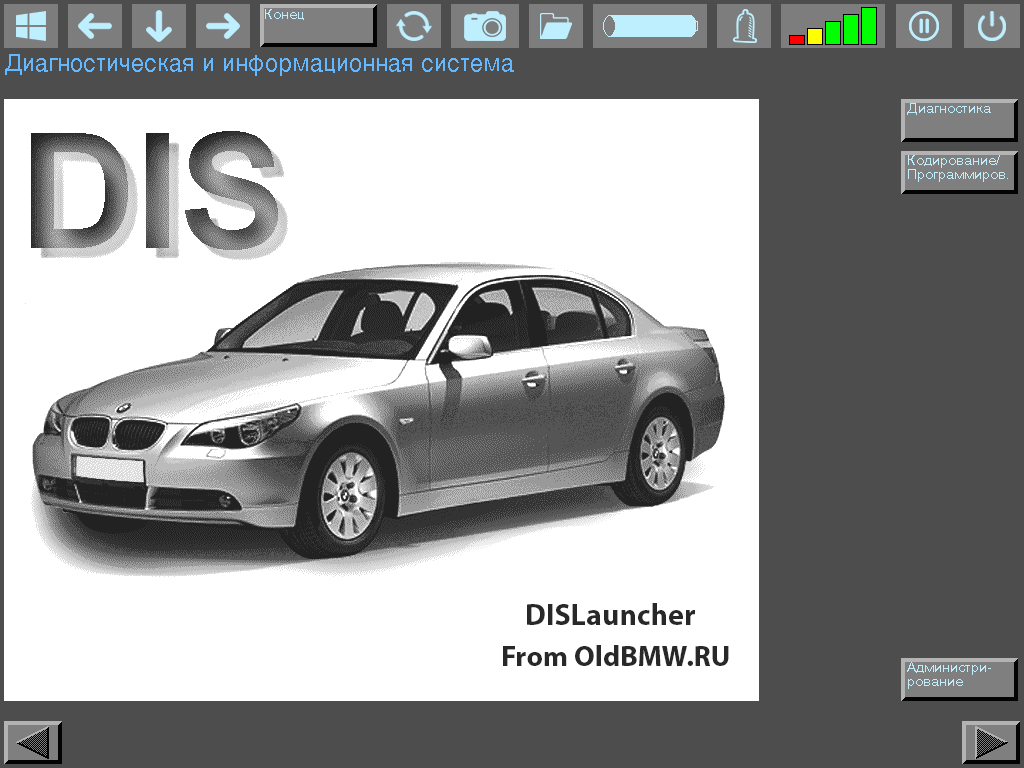1024x768 pixels.
Task: Click the previous page arrow bottom left
Action: point(32,742)
